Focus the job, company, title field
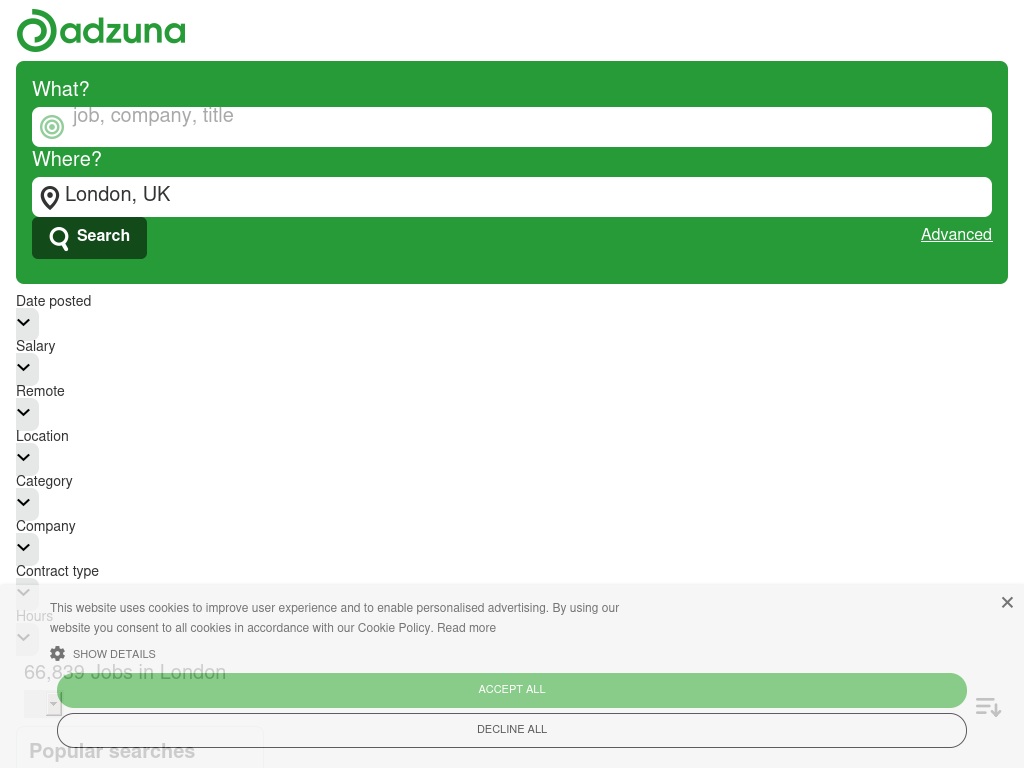The height and width of the screenshot is (768, 1024). [x=520, y=127]
